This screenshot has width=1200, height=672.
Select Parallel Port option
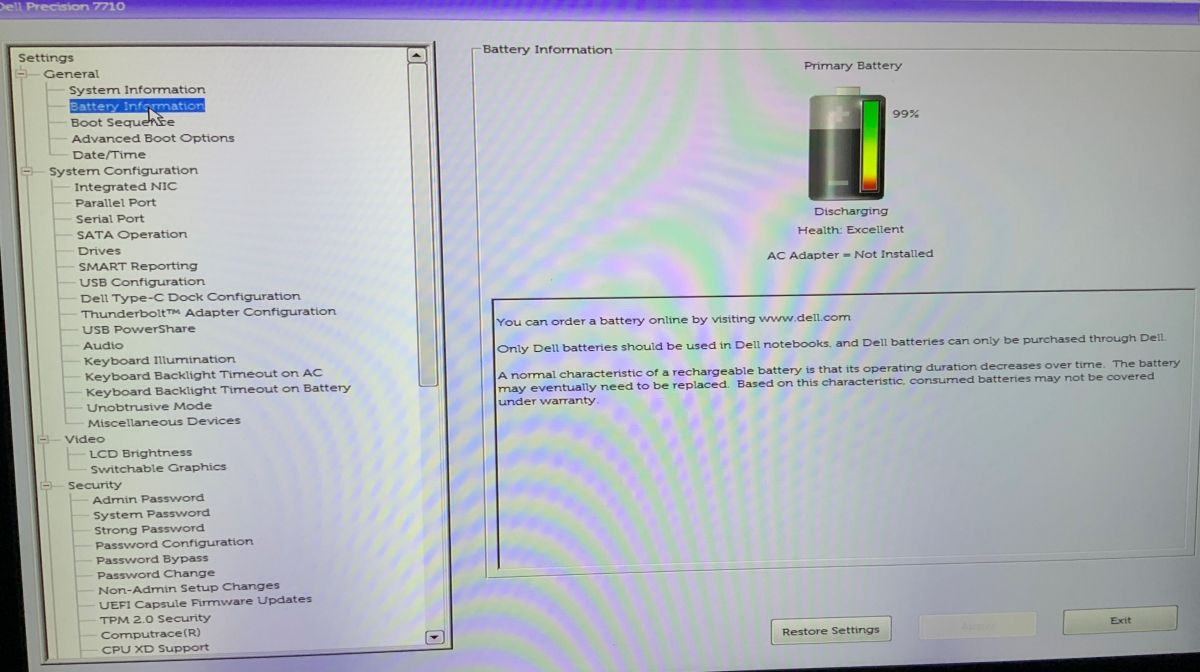pyautogui.click(x=115, y=203)
